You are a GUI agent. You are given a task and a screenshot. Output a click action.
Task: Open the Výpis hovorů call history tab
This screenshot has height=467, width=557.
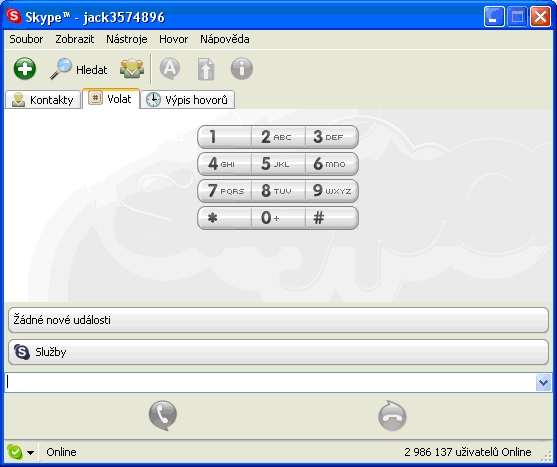point(188,100)
